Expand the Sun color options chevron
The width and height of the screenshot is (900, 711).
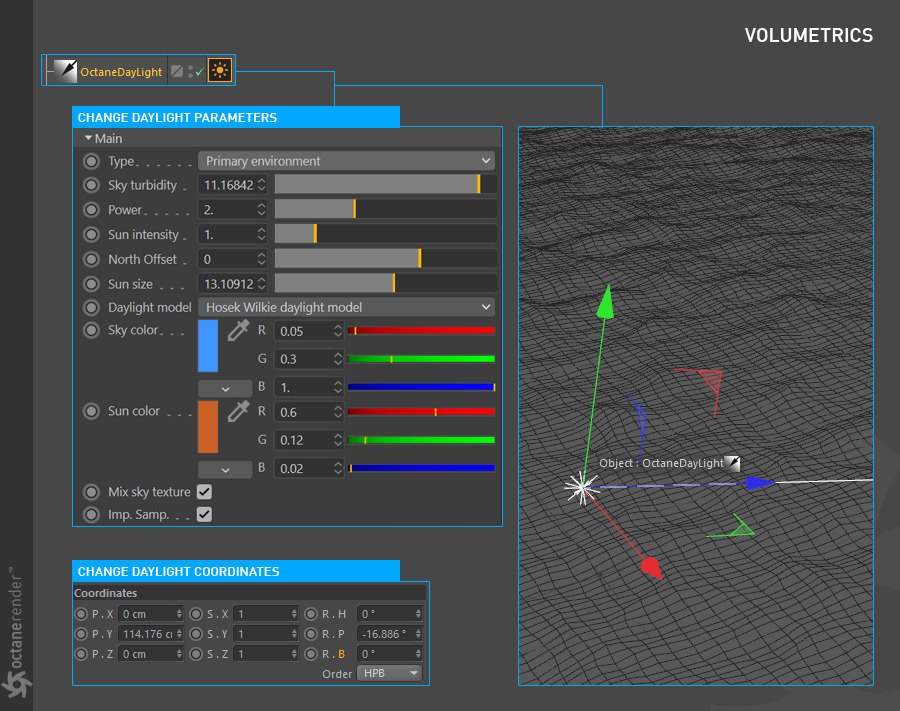point(223,469)
